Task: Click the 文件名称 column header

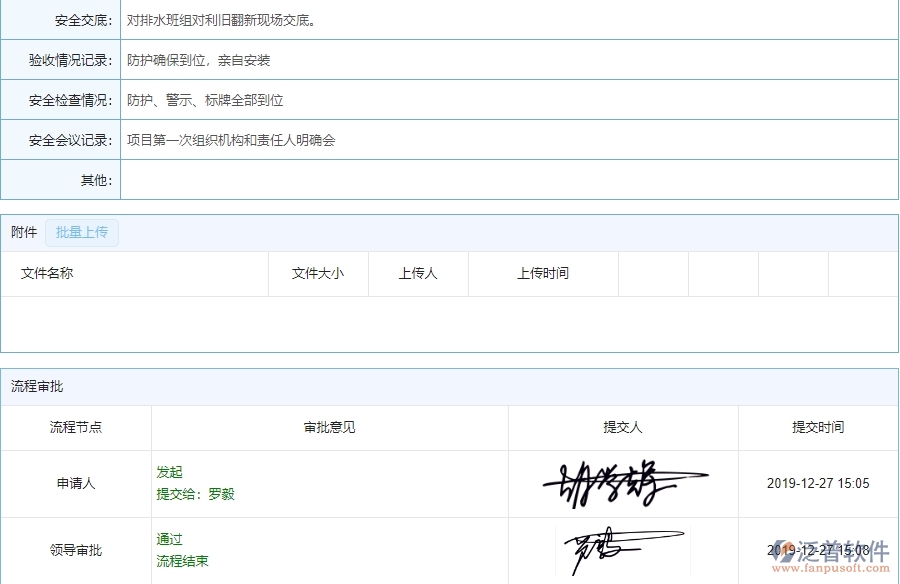Action: click(x=45, y=273)
